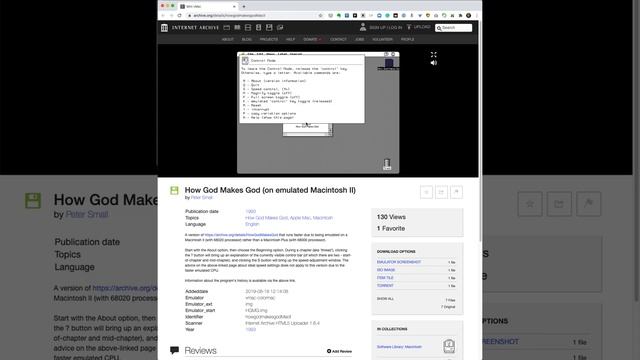This screenshot has height=360, width=640.
Task: Click the magnifier icon in Search box
Action: (439, 28)
